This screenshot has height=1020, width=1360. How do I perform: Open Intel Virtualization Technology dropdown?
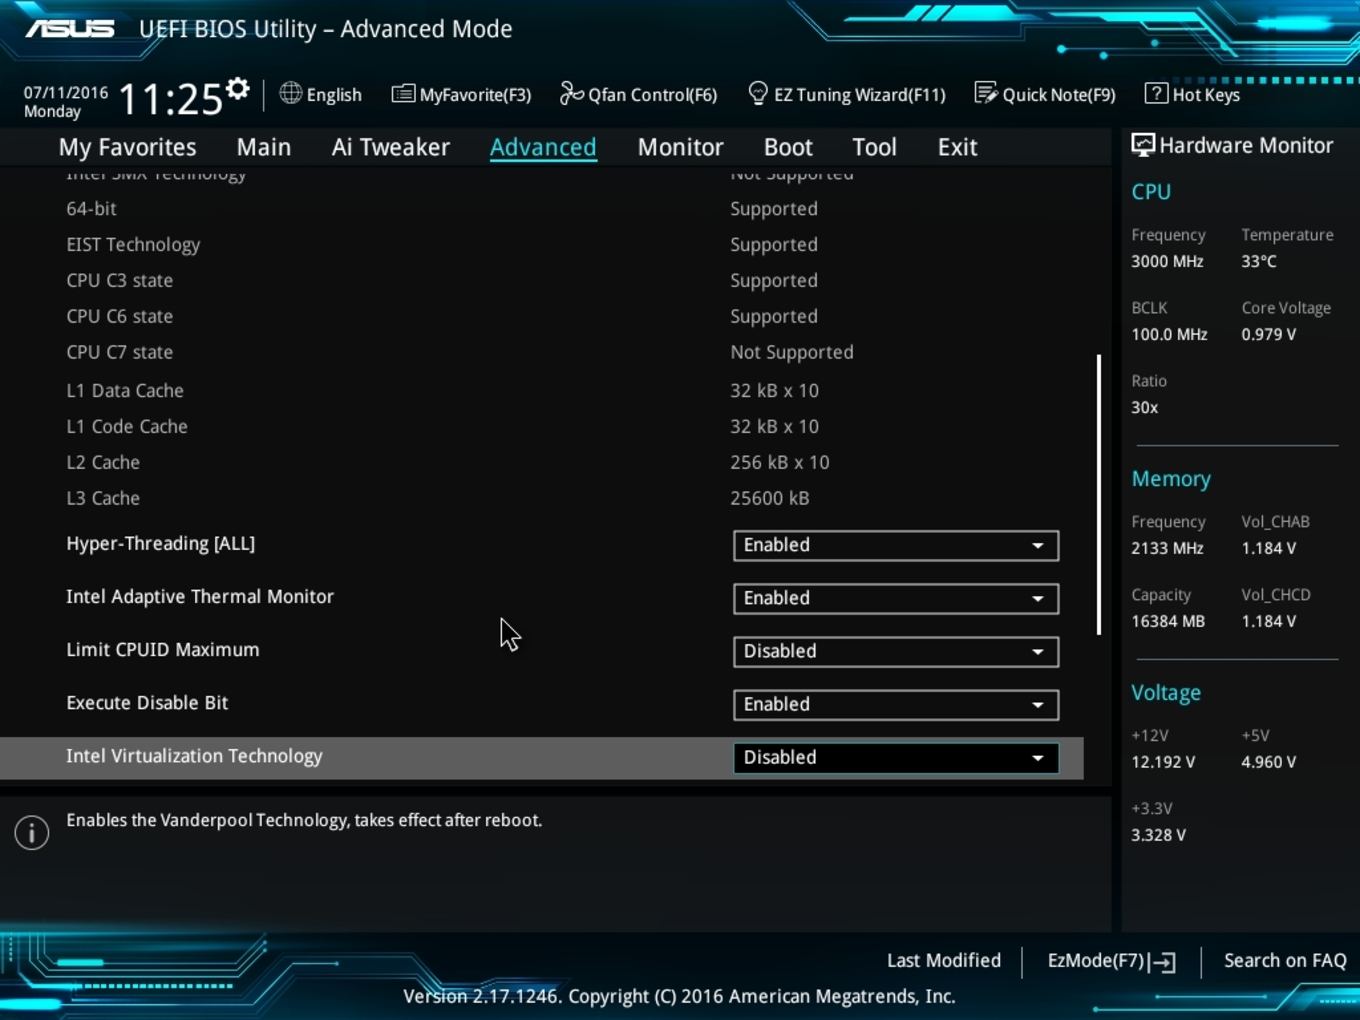(895, 757)
